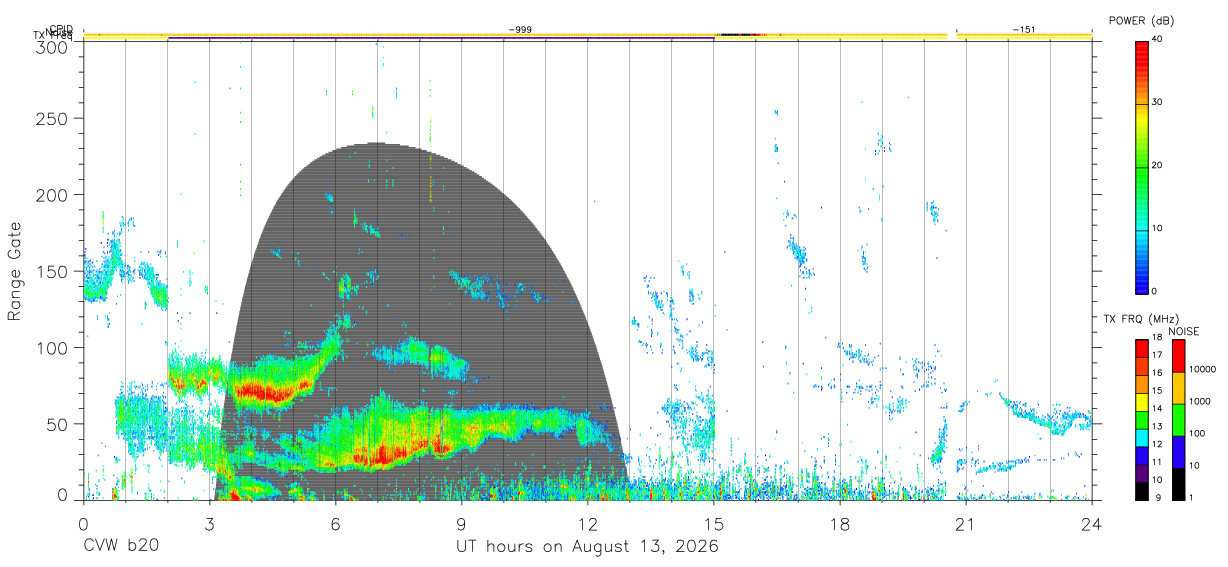Click the '200' range gate tick label
Image resolution: width=1228 pixels, height=567 pixels.
(54, 195)
